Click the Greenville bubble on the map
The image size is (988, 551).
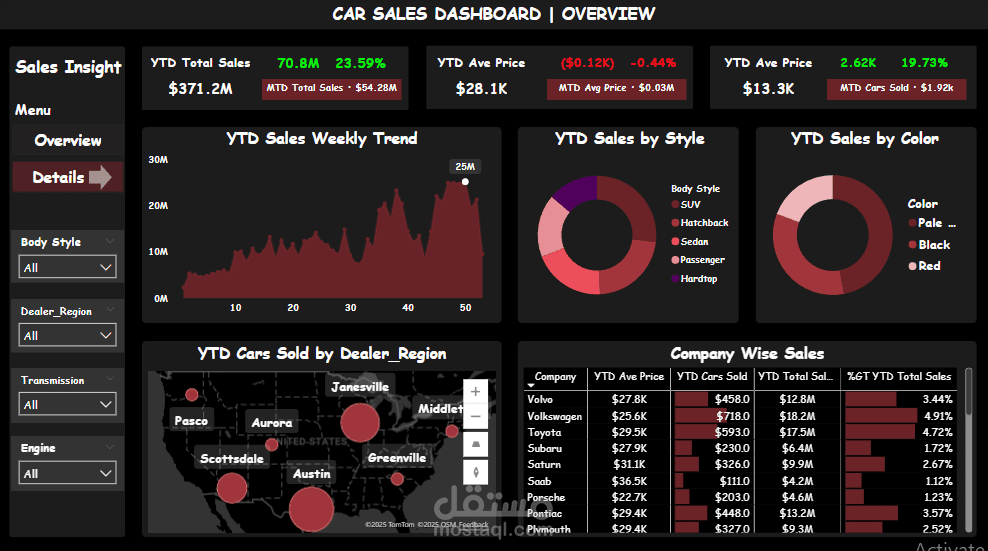(397, 478)
